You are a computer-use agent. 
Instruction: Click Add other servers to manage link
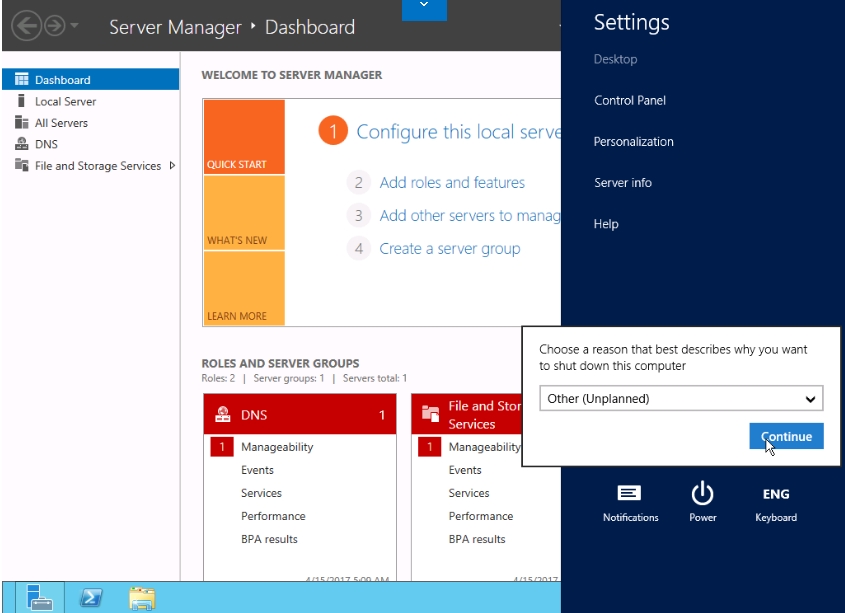tap(470, 216)
